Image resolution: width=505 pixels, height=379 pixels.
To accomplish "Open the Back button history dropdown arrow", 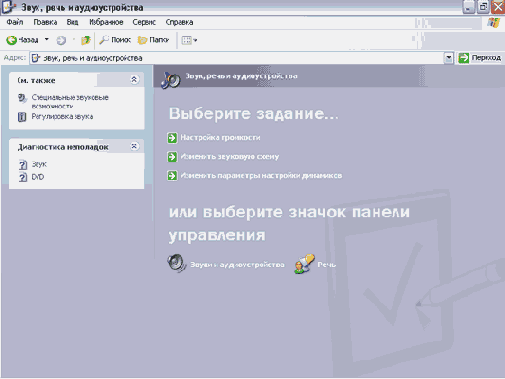I will coord(47,40).
